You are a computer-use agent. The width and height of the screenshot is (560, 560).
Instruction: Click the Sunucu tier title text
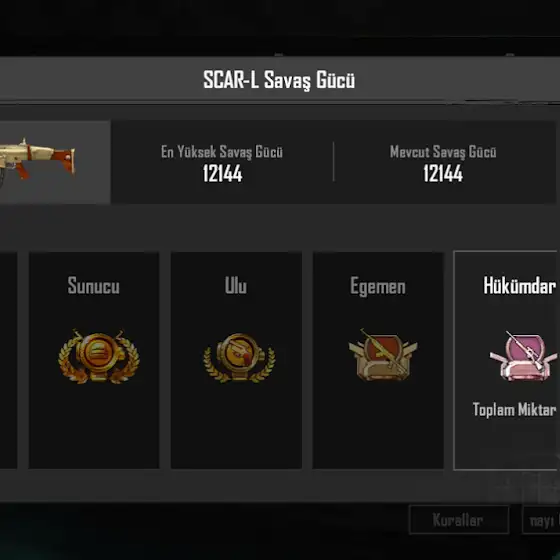click(94, 285)
